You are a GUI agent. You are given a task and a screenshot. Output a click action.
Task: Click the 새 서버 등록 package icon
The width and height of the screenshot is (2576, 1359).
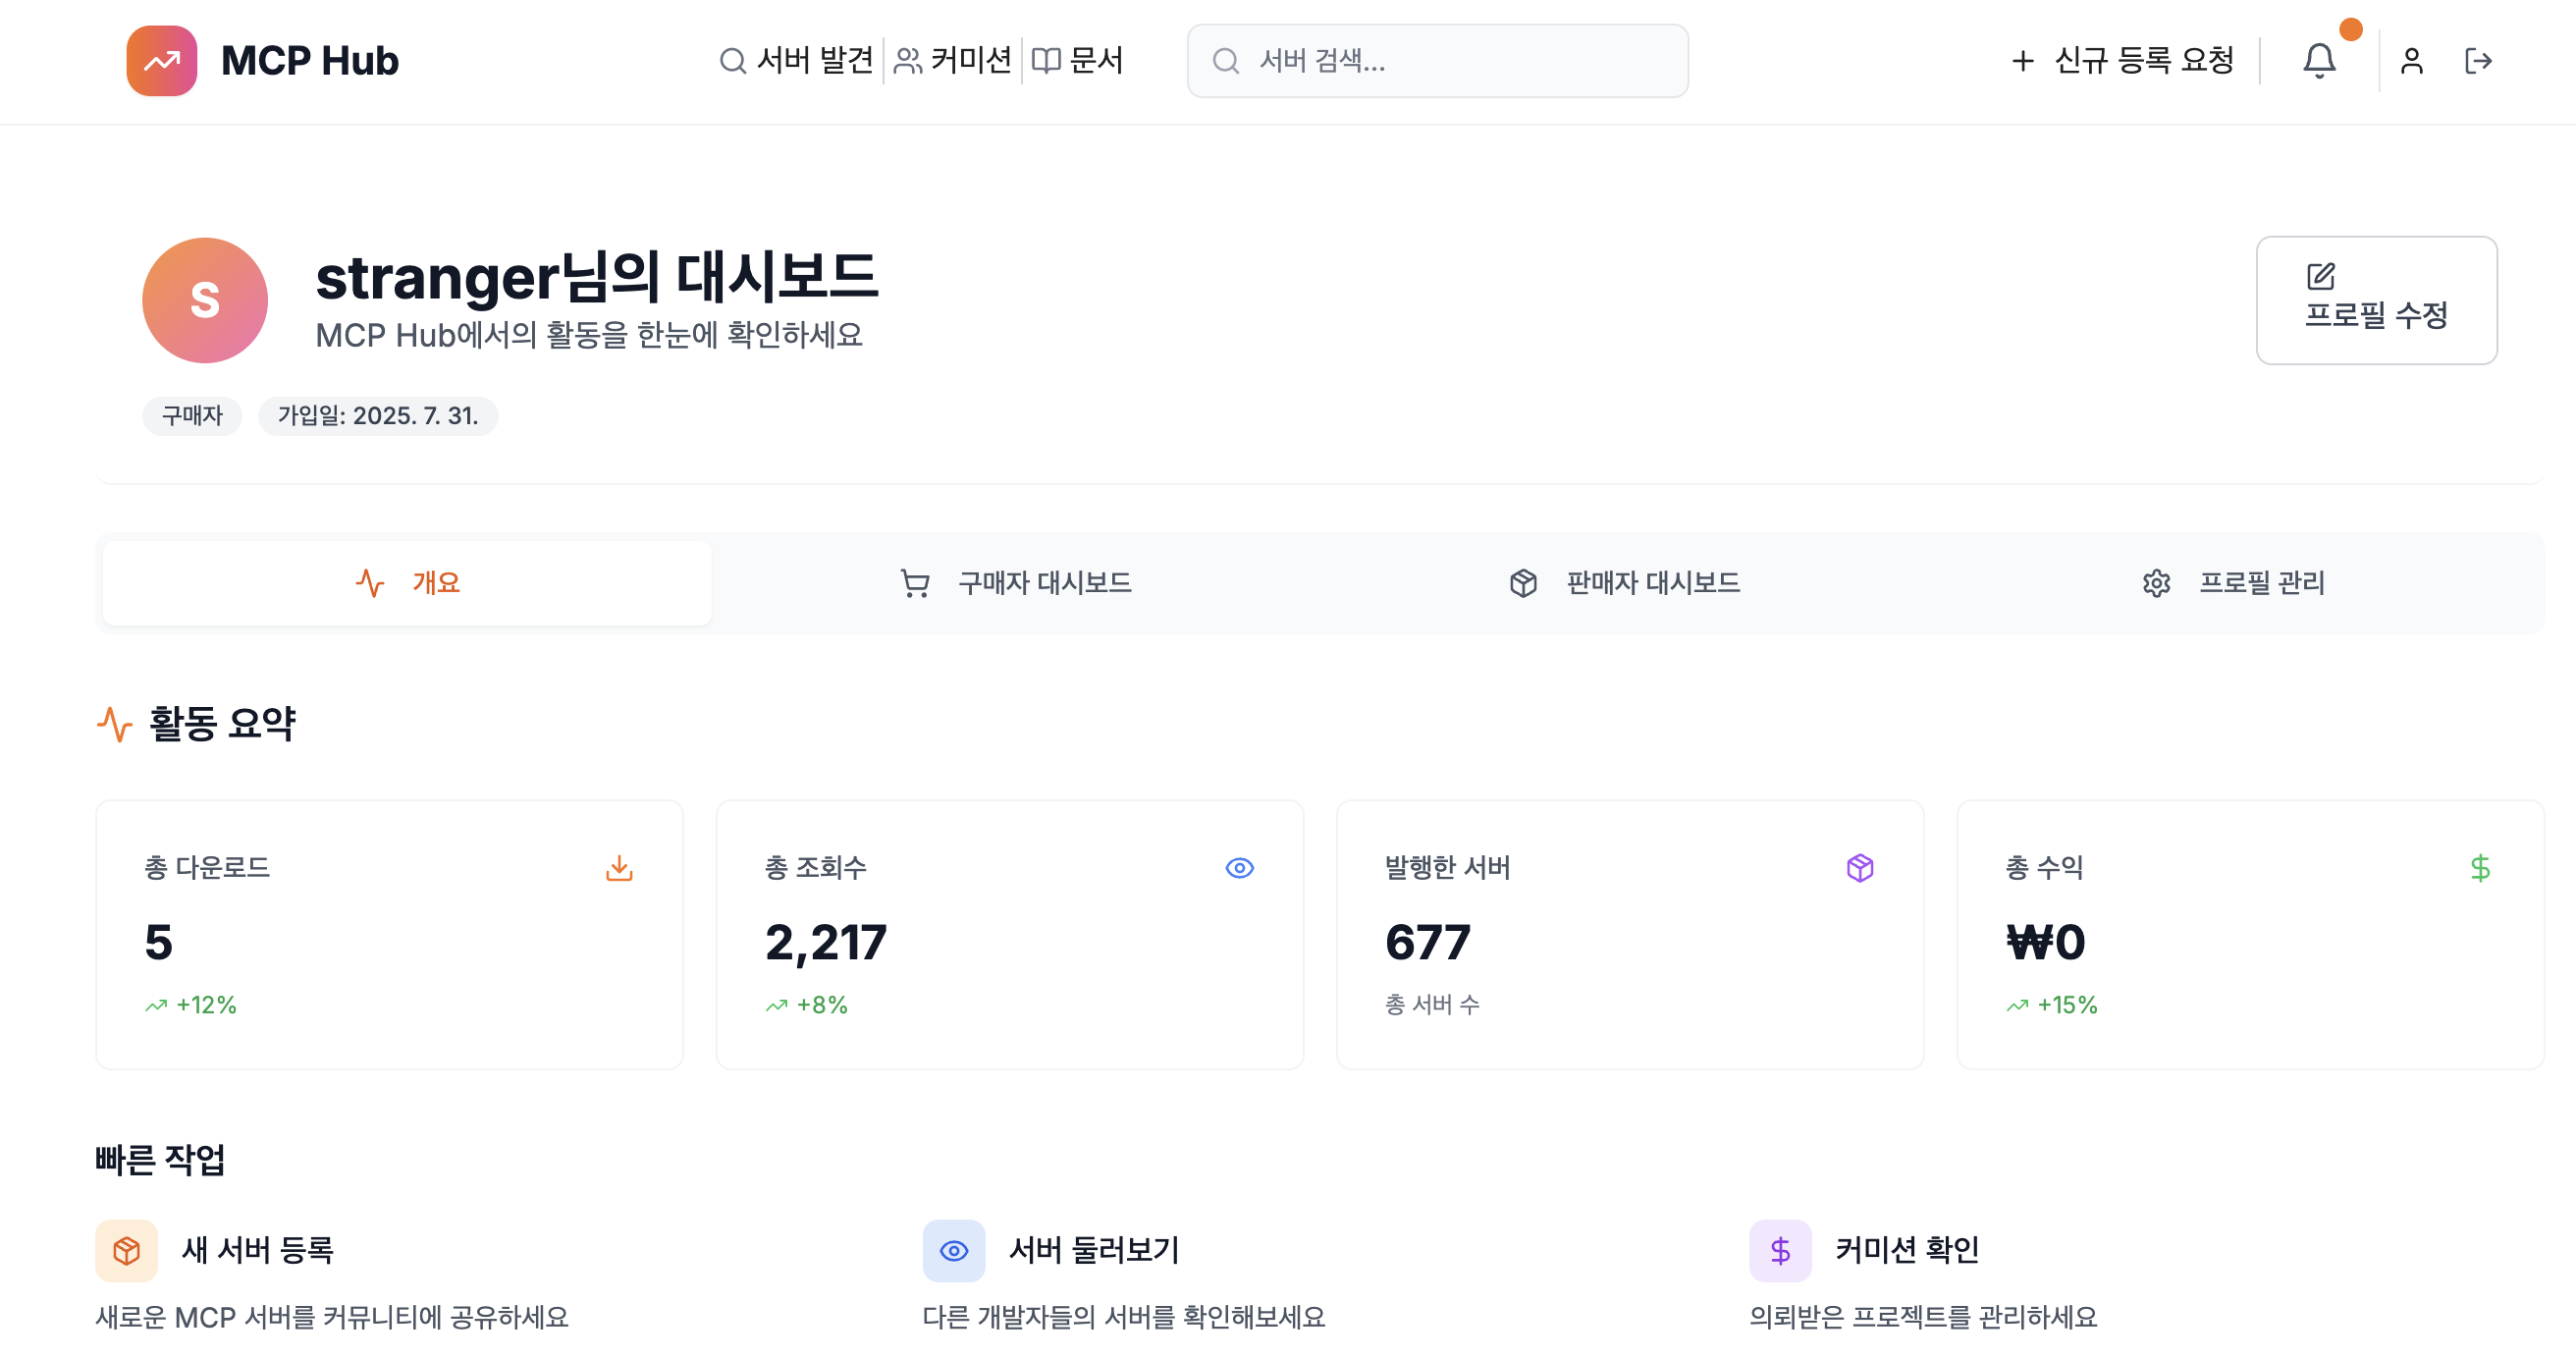pyautogui.click(x=127, y=1250)
